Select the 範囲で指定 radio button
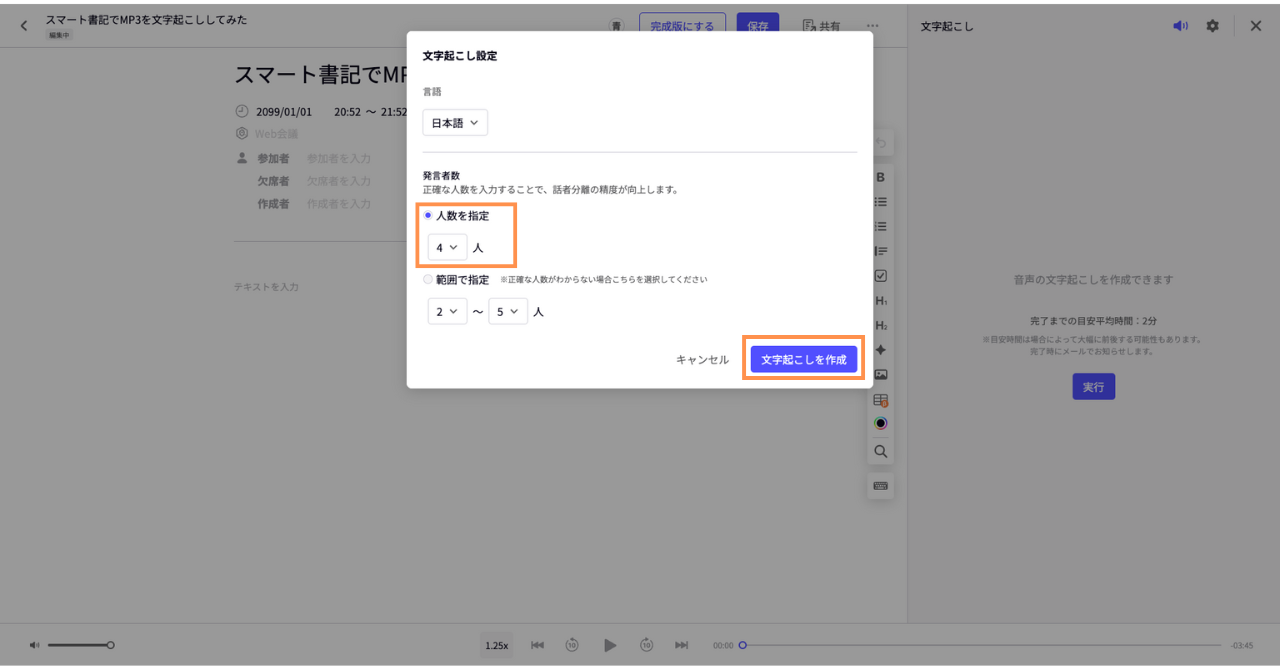The image size is (1280, 670). tap(428, 280)
